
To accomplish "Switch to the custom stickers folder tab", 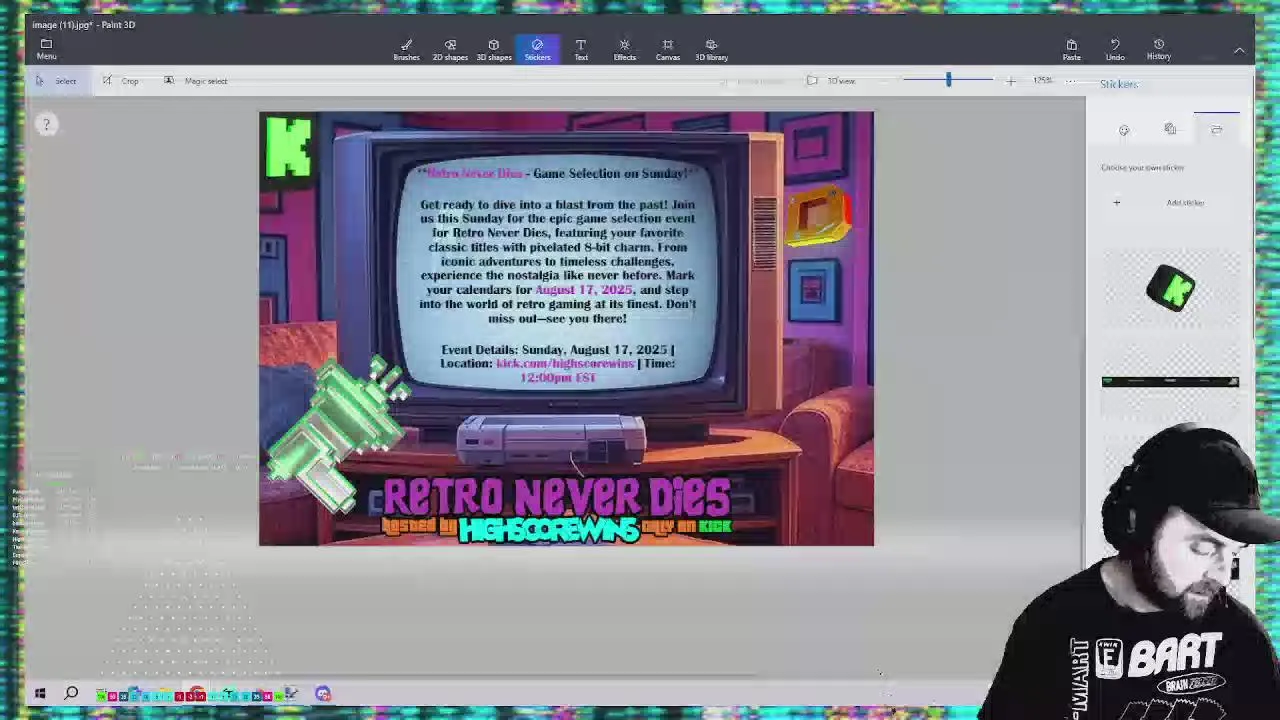I will point(1216,130).
